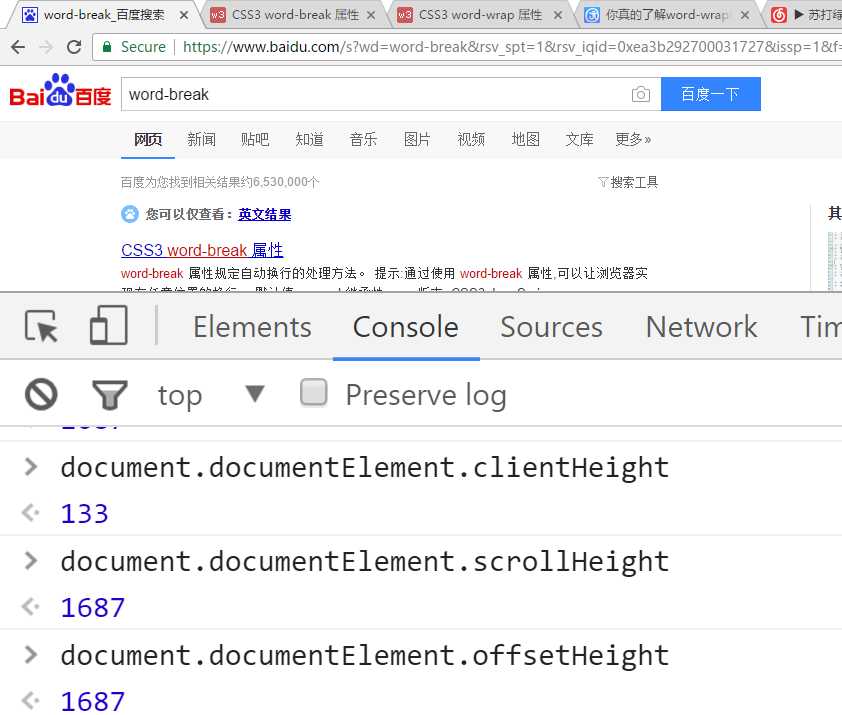Open the 搜索工具 search tools
This screenshot has width=842, height=715.
[628, 182]
